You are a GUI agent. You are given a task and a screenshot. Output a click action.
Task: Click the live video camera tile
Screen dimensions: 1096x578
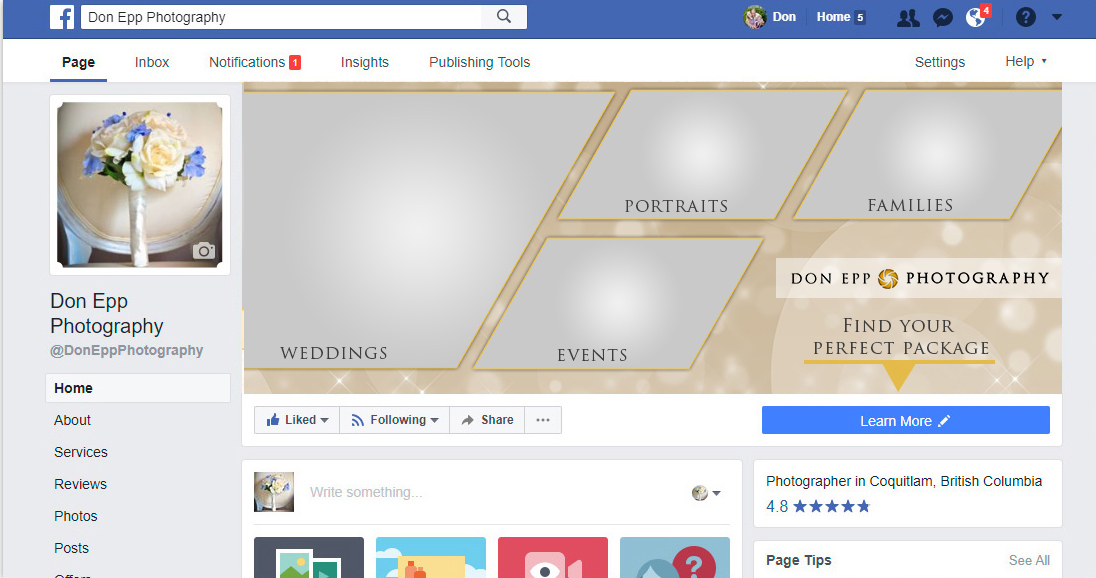tap(553, 558)
